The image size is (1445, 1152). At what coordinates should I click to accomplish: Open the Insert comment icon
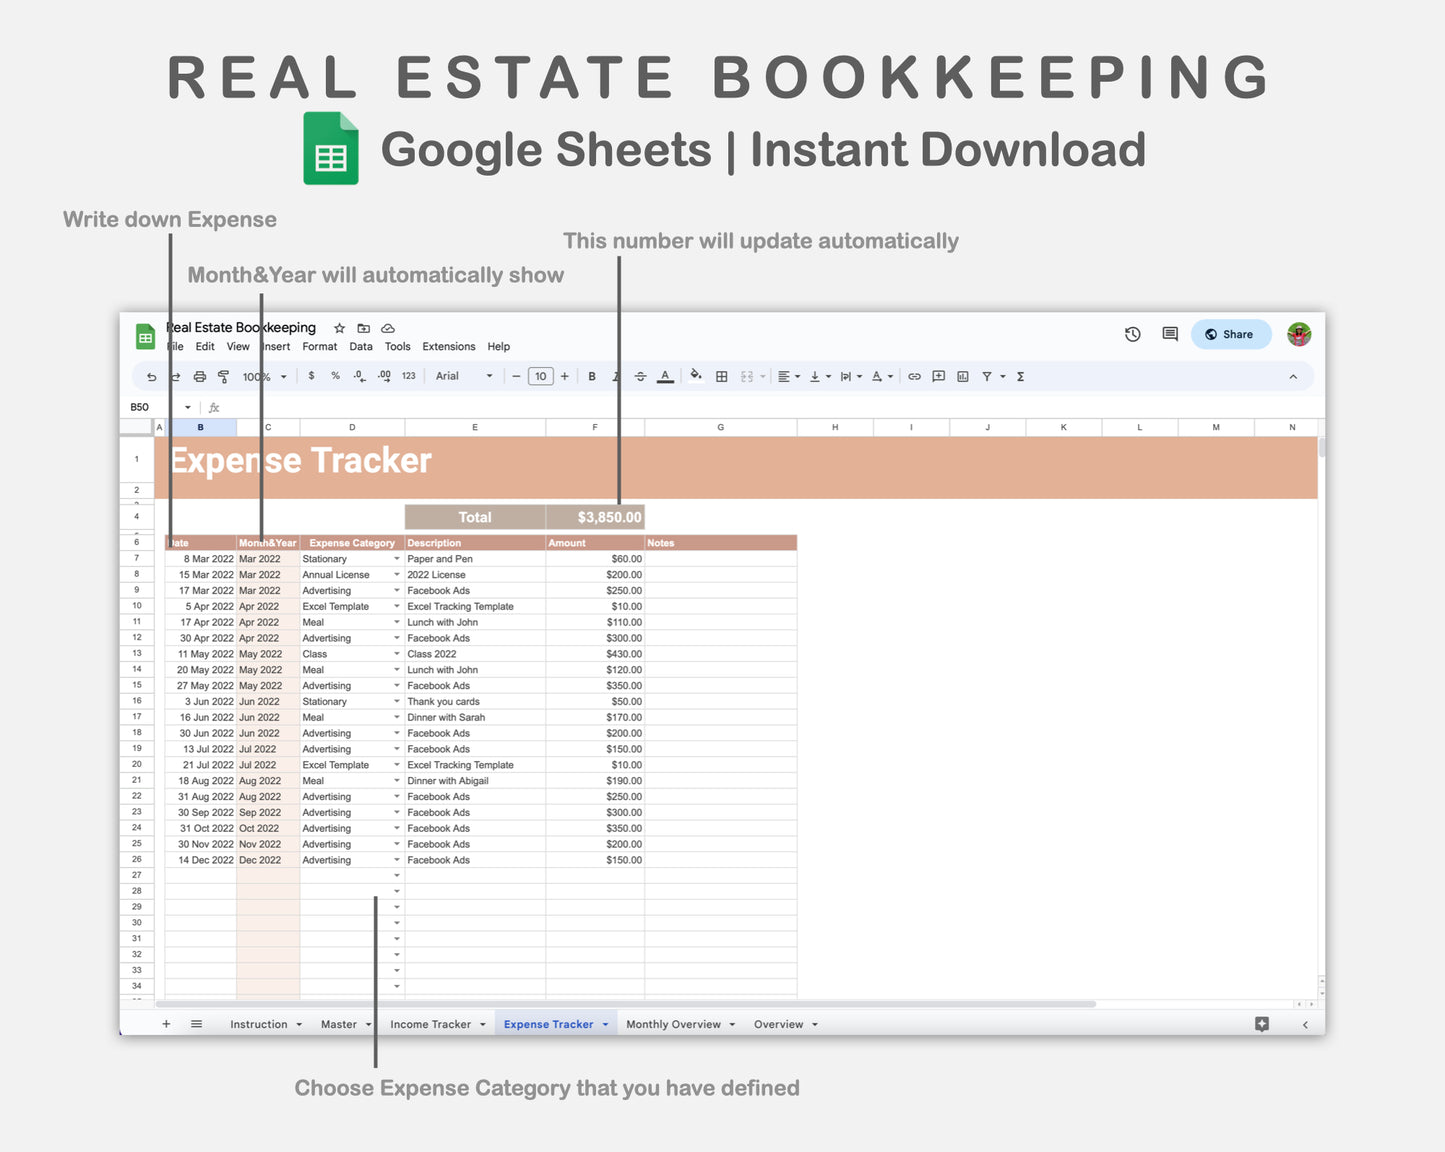938,376
